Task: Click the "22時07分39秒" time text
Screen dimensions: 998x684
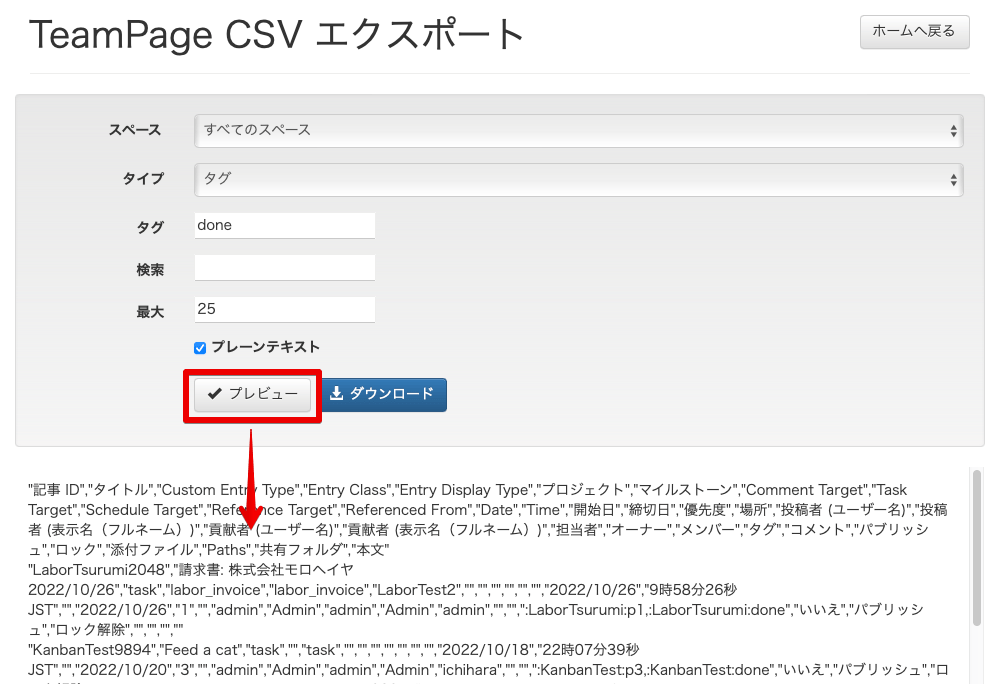Action: 589,650
